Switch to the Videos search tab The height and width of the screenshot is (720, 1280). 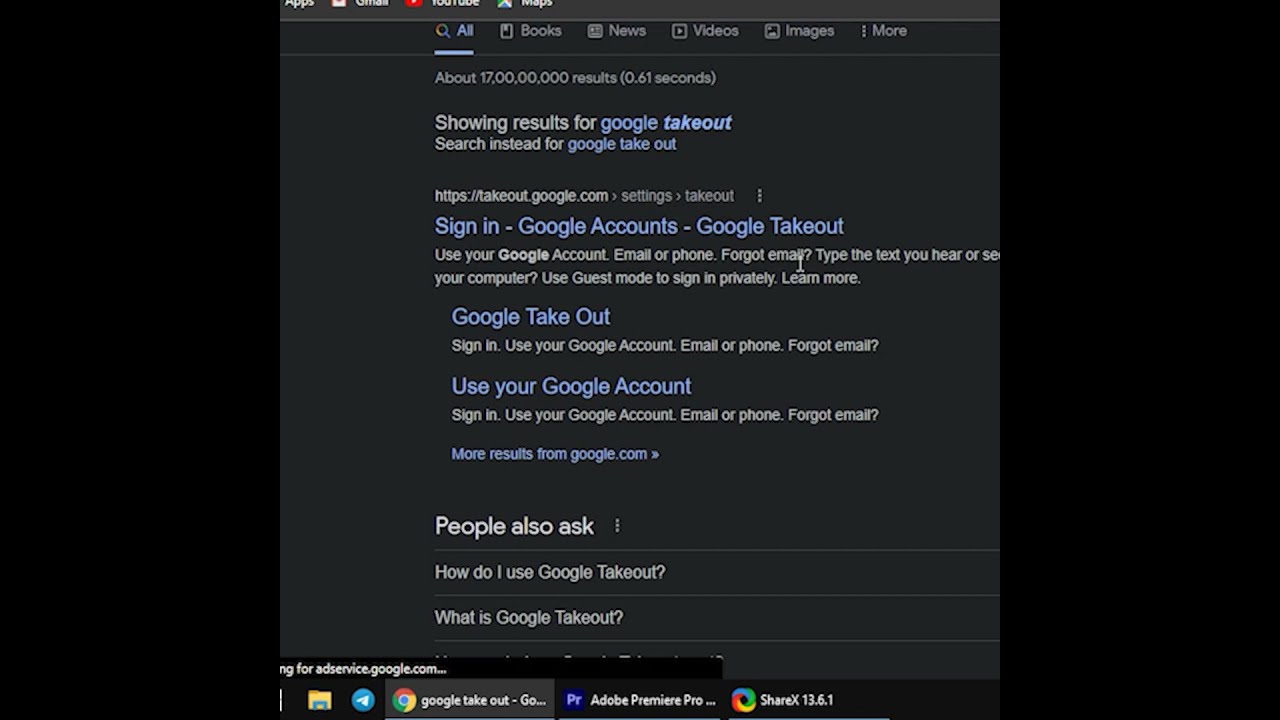705,31
